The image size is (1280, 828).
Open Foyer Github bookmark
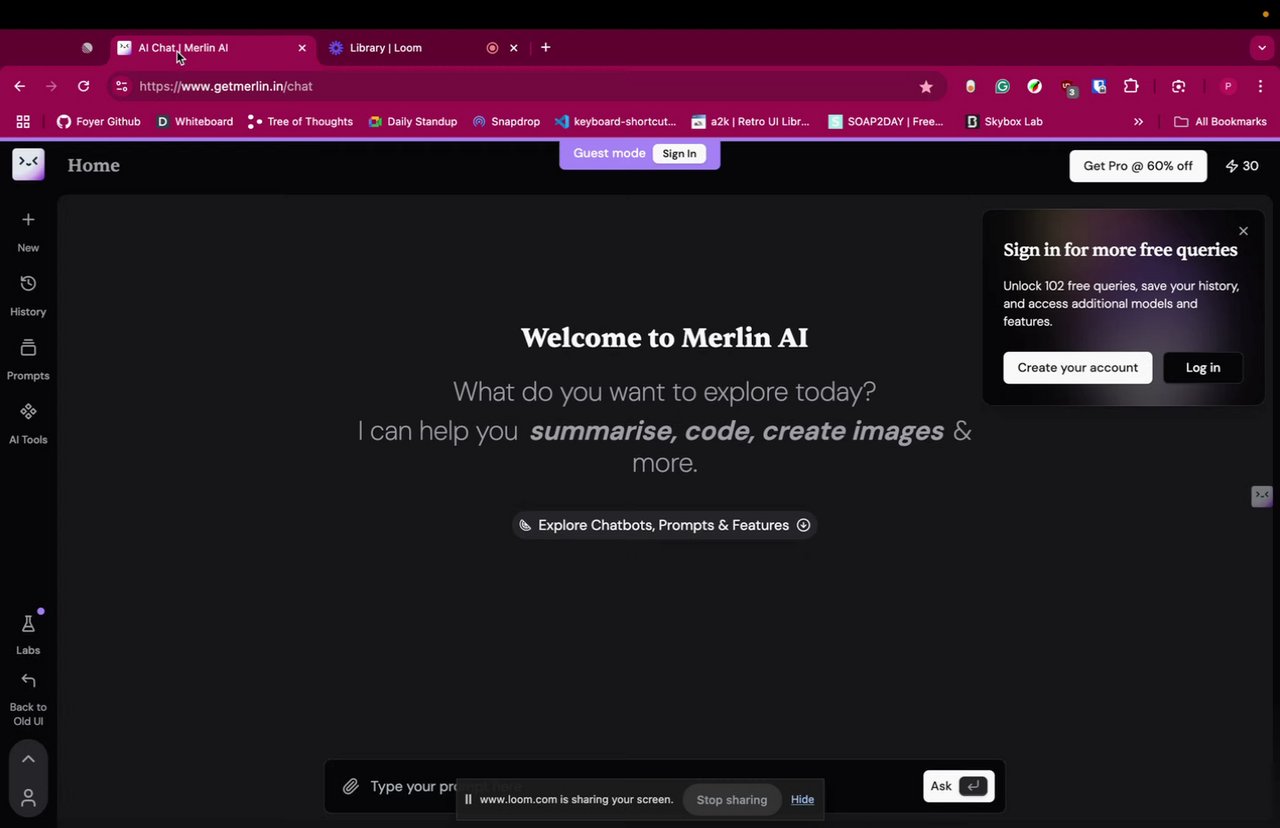pyautogui.click(x=98, y=122)
